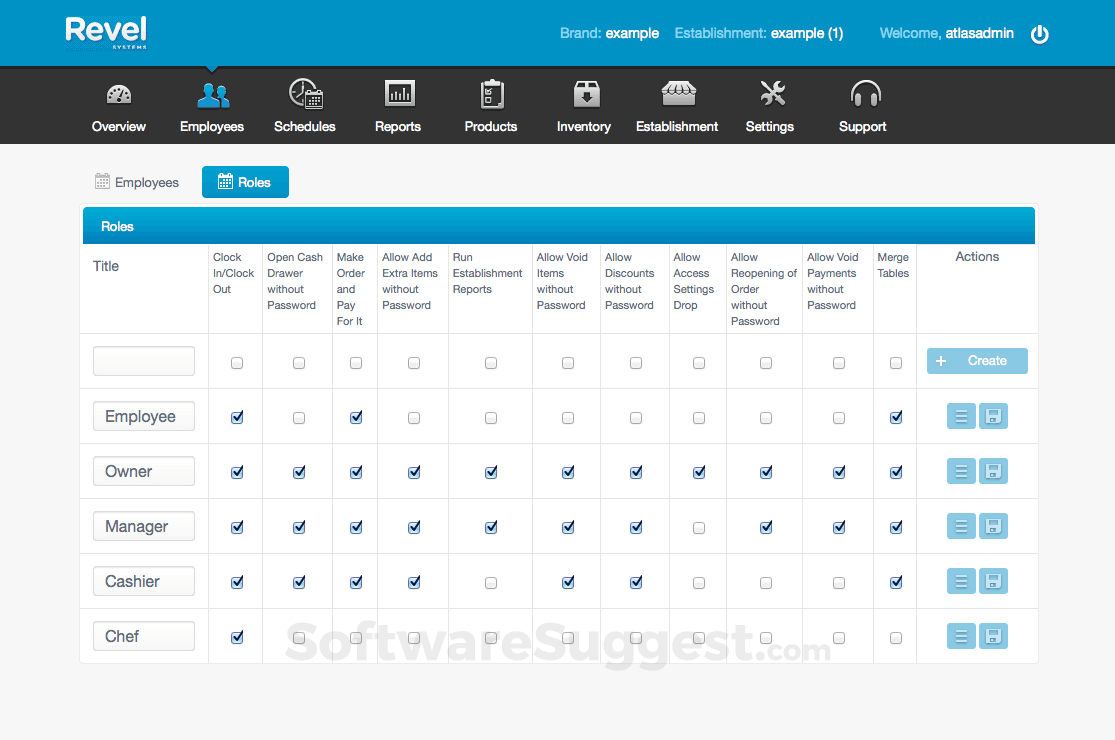Click the atlasadmin welcome link
The image size is (1115, 740).
pos(979,33)
